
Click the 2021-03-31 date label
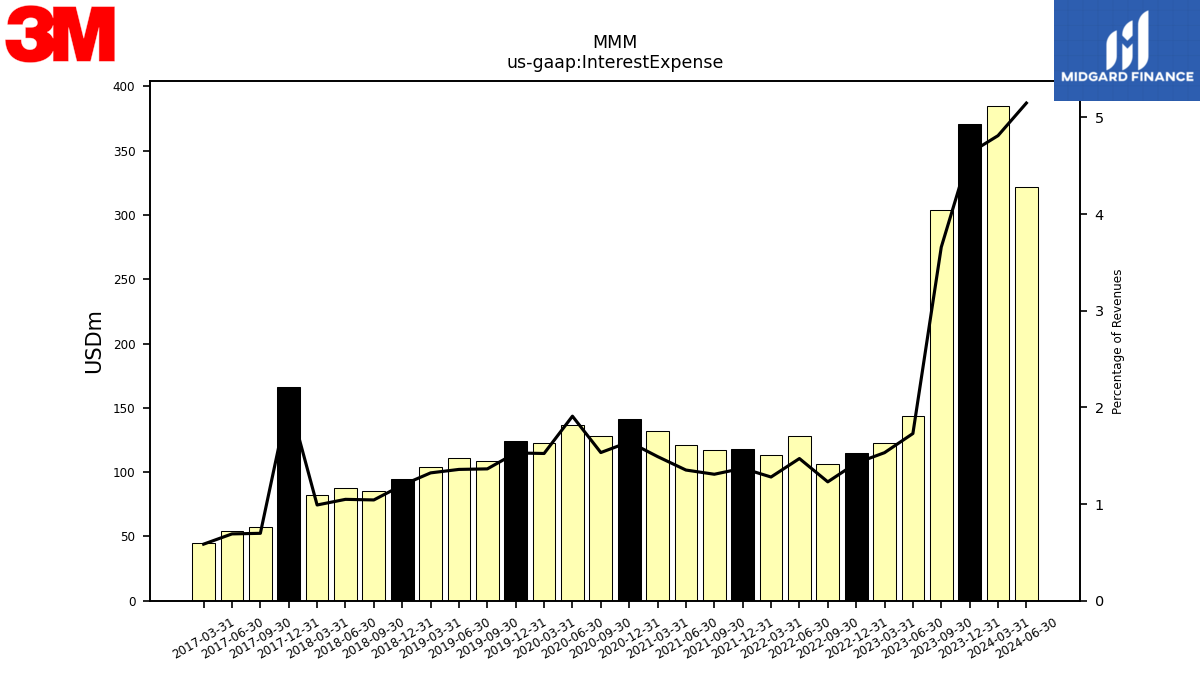coord(657,638)
